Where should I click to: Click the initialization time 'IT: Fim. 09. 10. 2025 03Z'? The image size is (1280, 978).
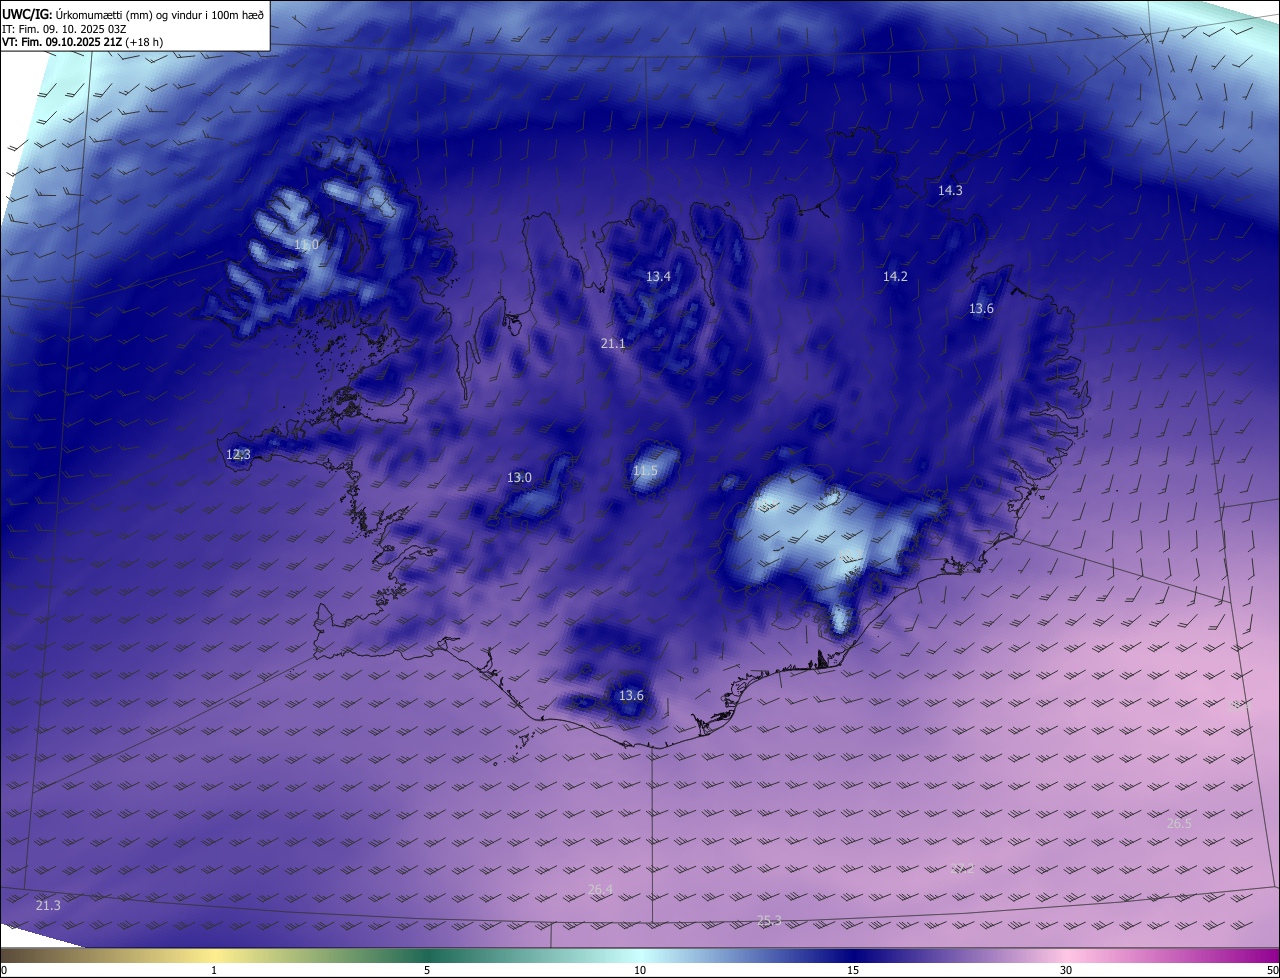tap(63, 28)
